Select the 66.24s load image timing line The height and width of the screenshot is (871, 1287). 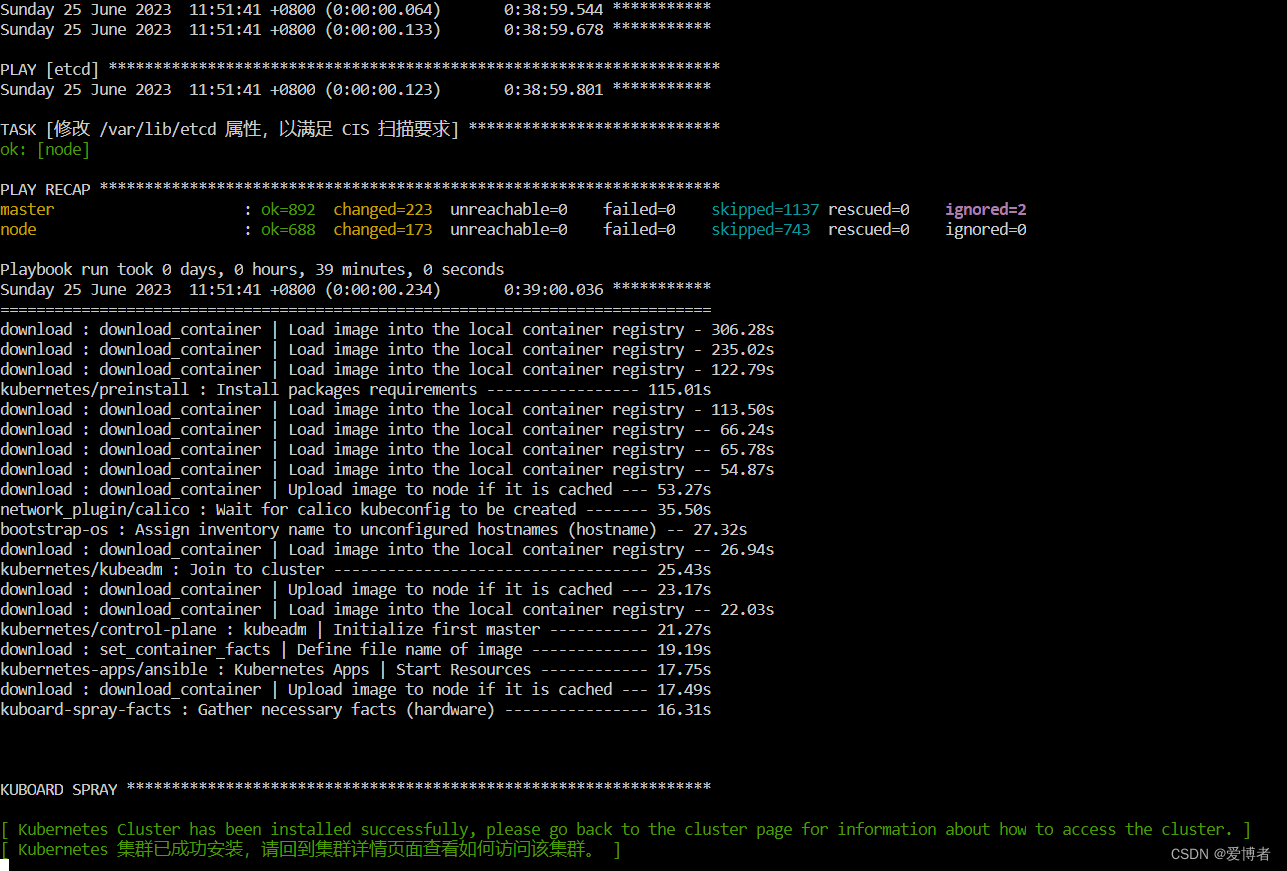coord(387,429)
